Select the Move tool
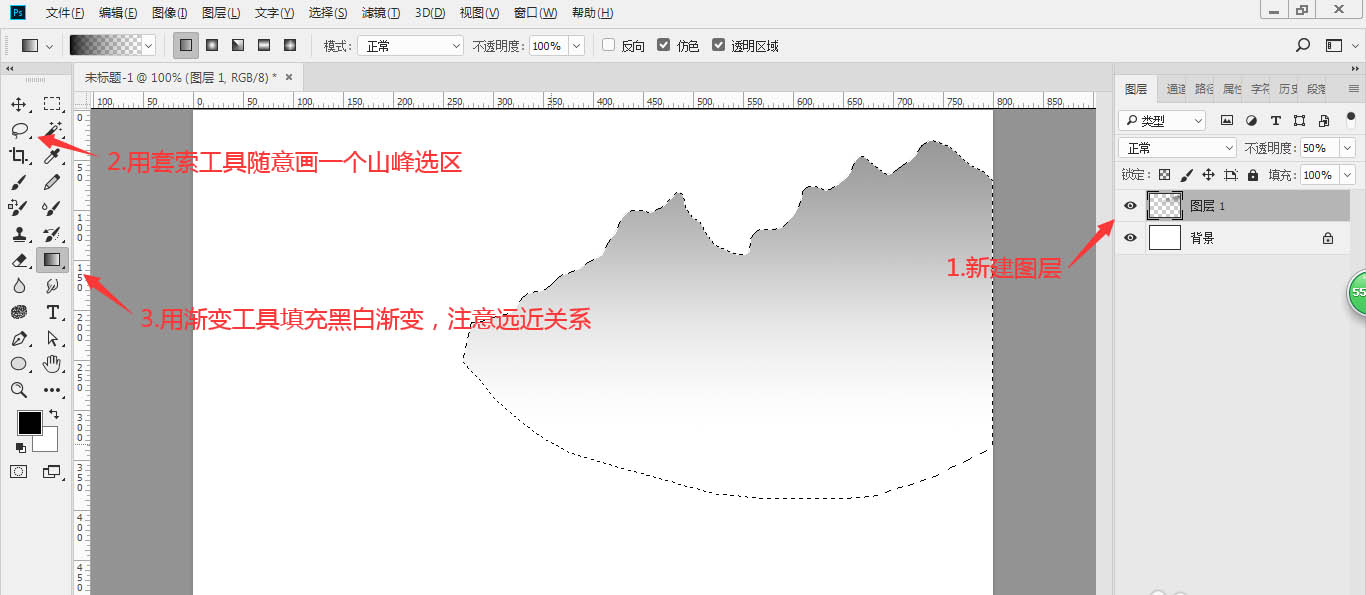The image size is (1366, 595). tap(18, 103)
